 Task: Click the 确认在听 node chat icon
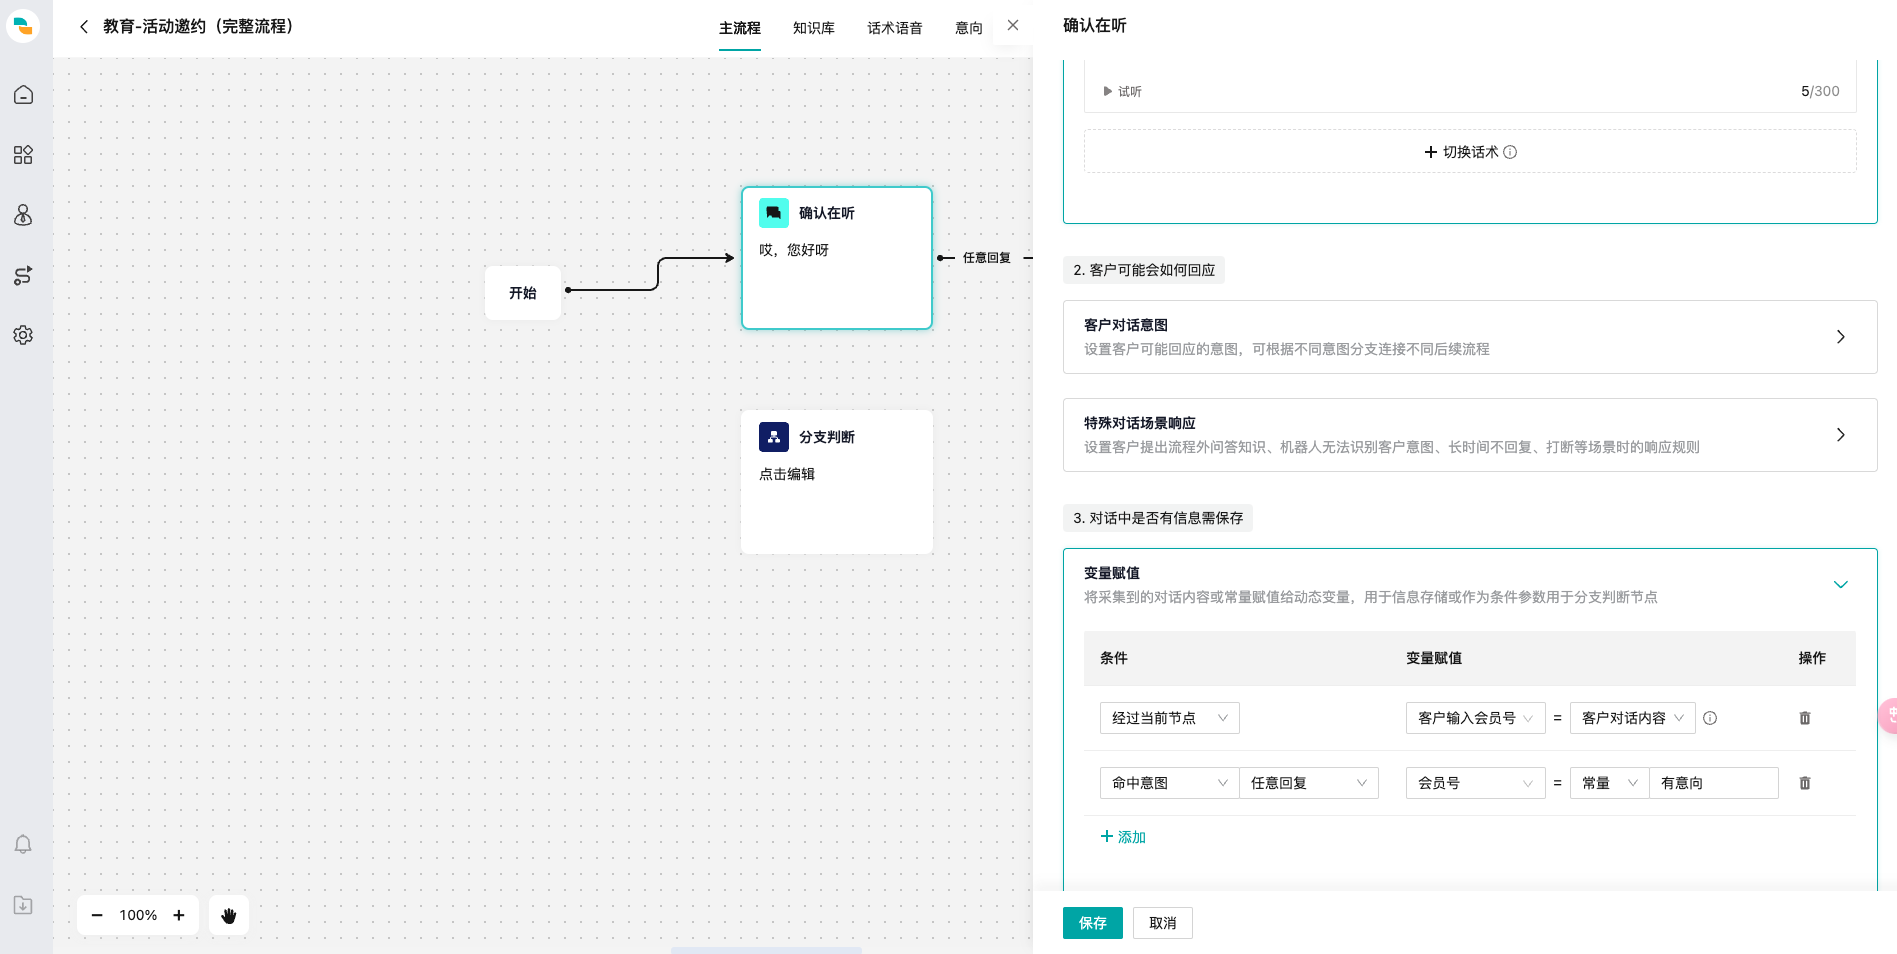(774, 213)
